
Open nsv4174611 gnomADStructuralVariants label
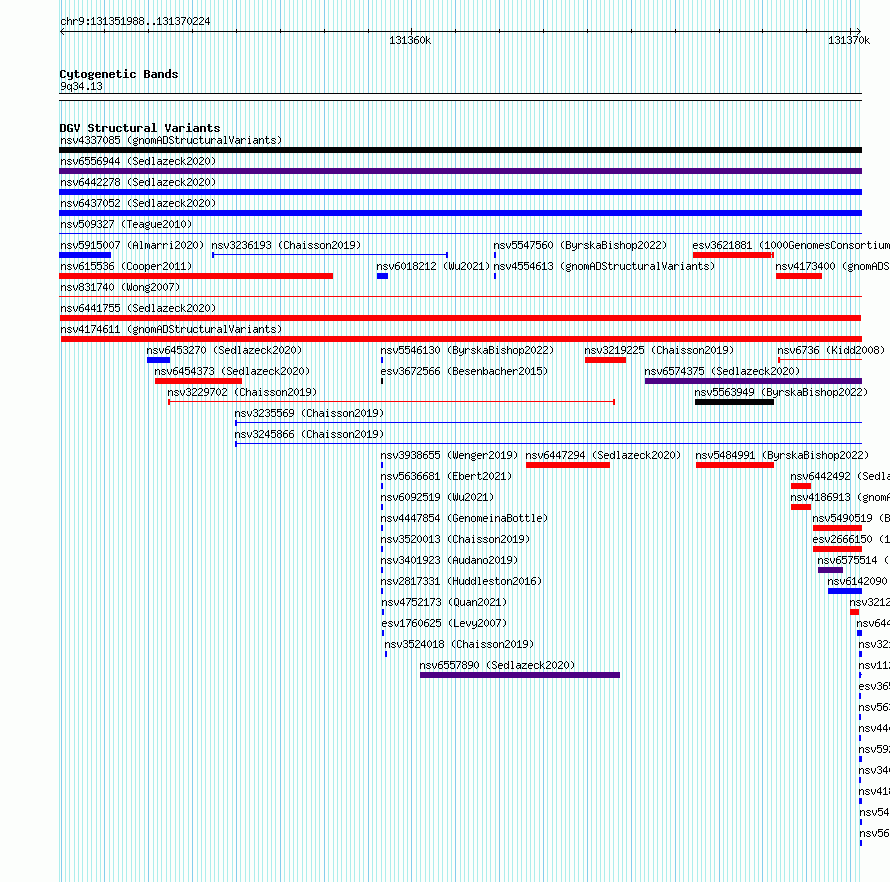pos(171,329)
